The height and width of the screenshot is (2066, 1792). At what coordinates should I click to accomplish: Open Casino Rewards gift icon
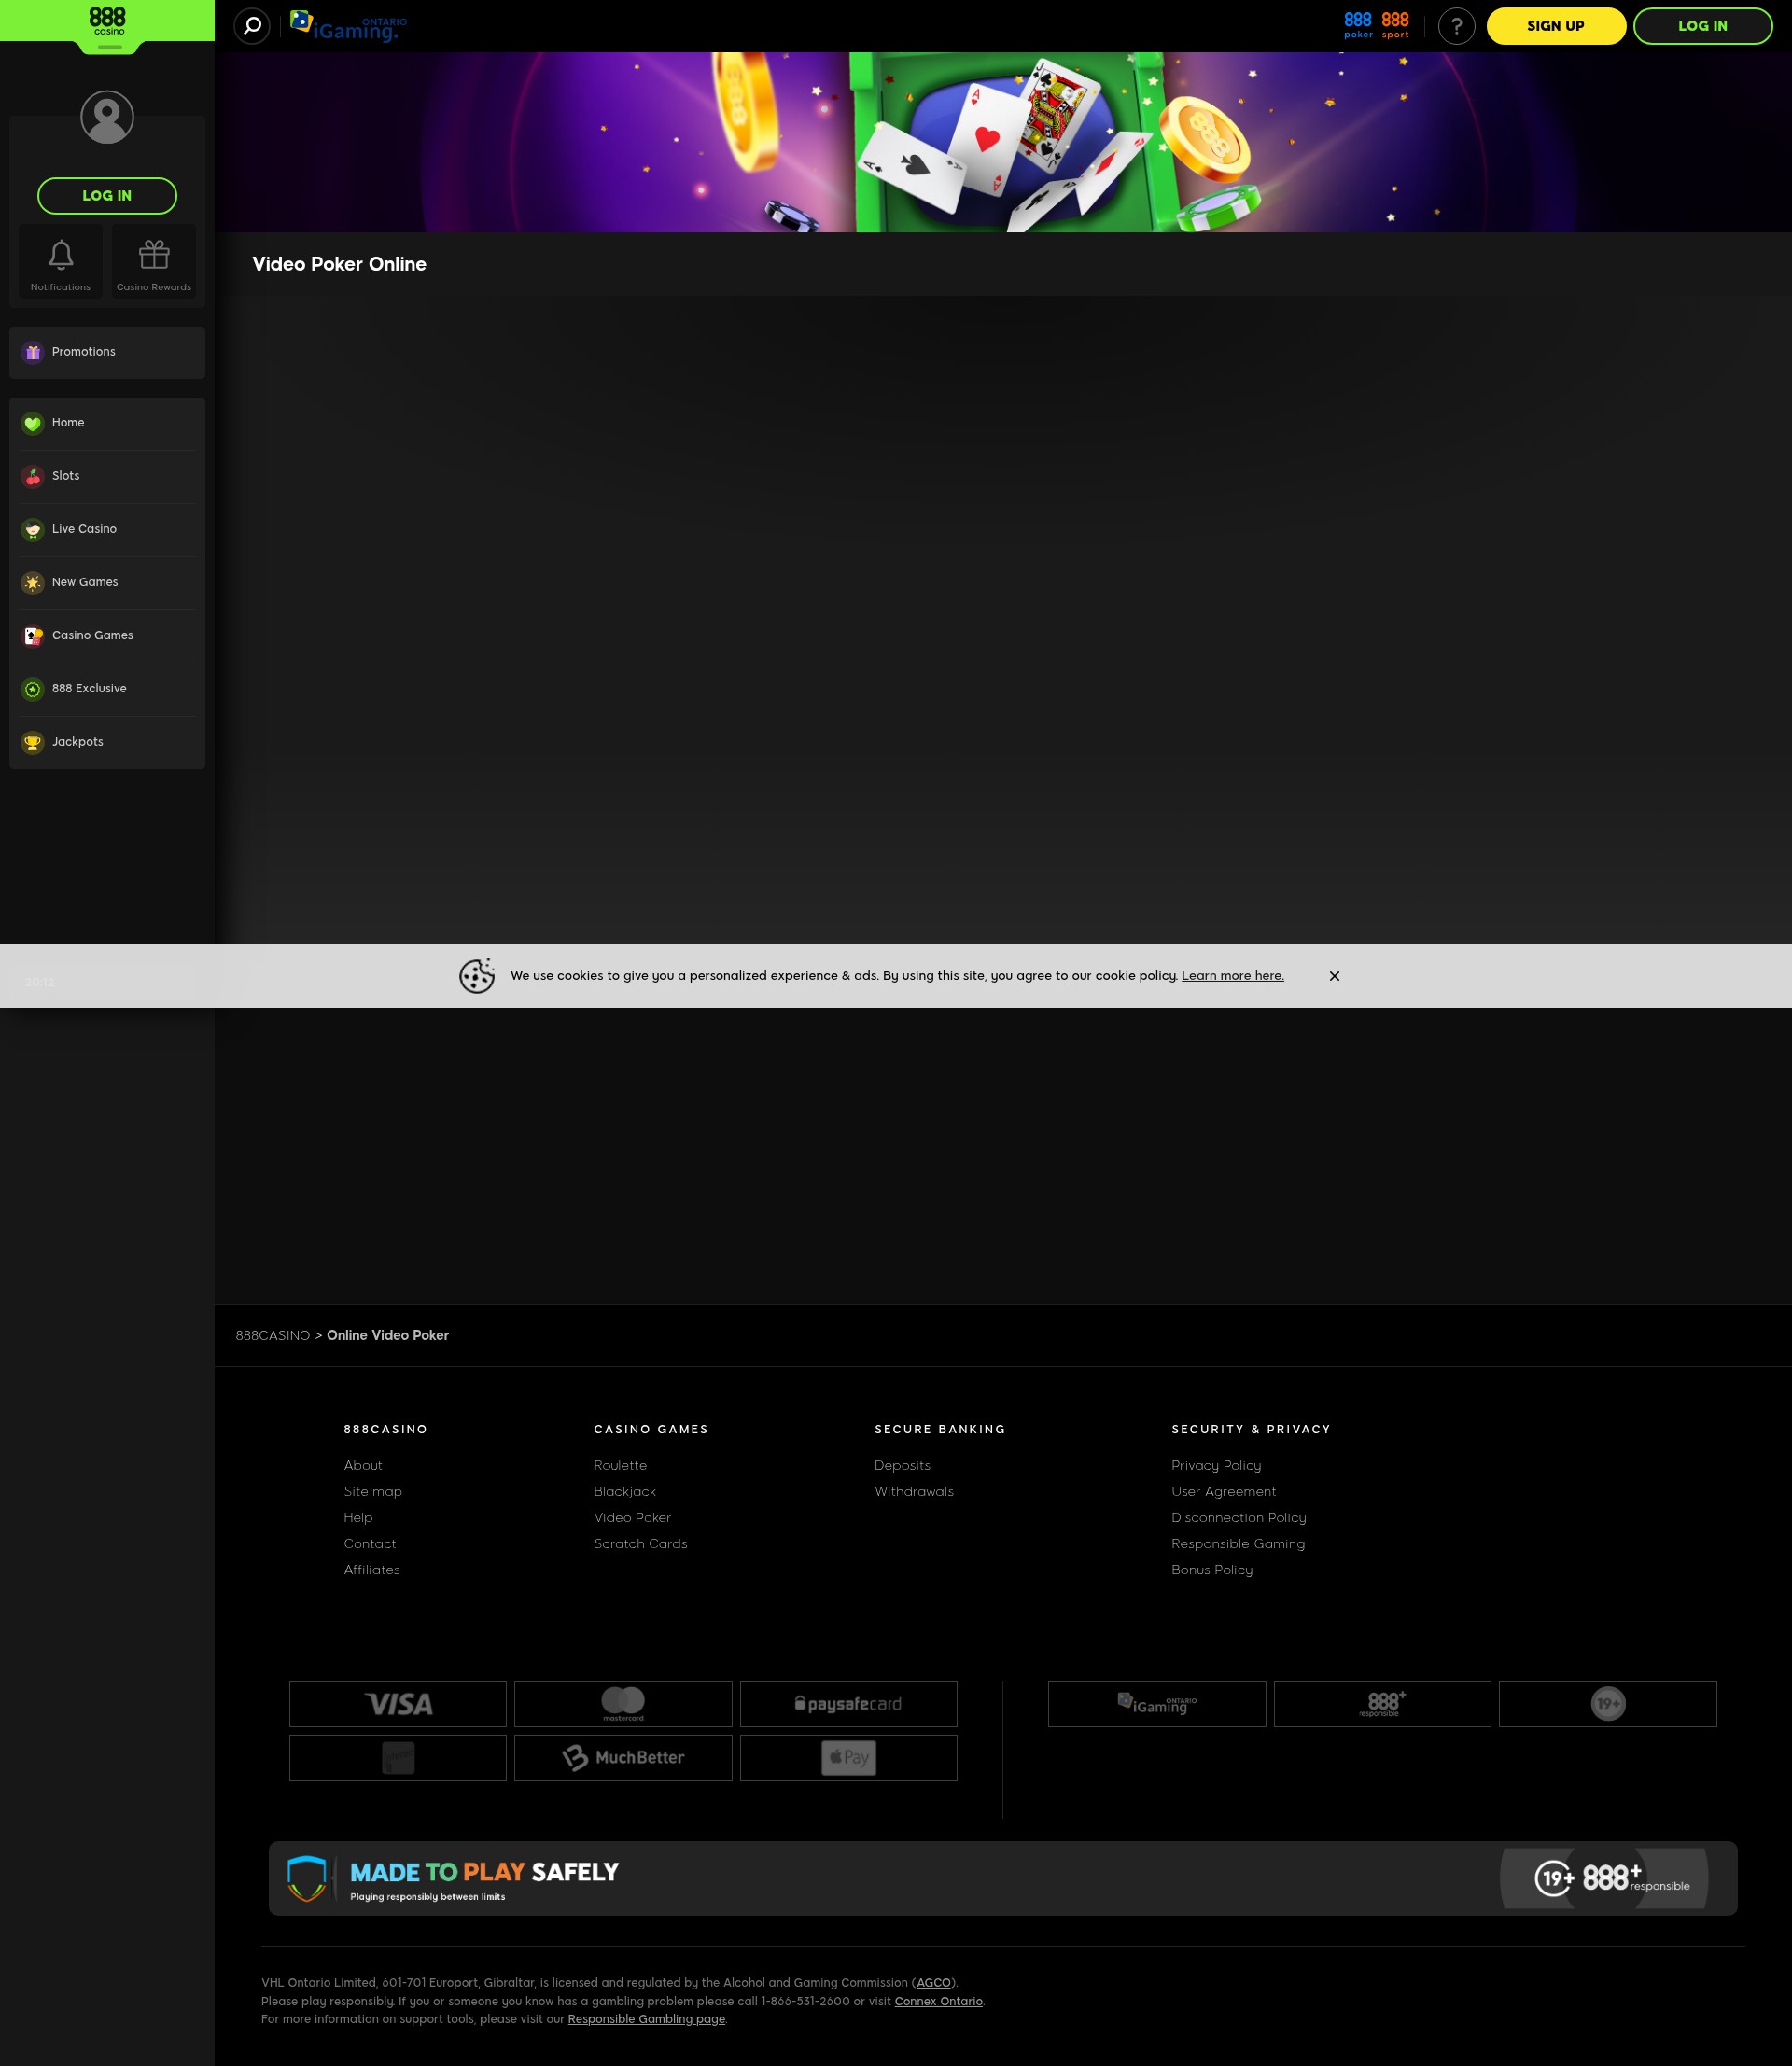(x=154, y=262)
